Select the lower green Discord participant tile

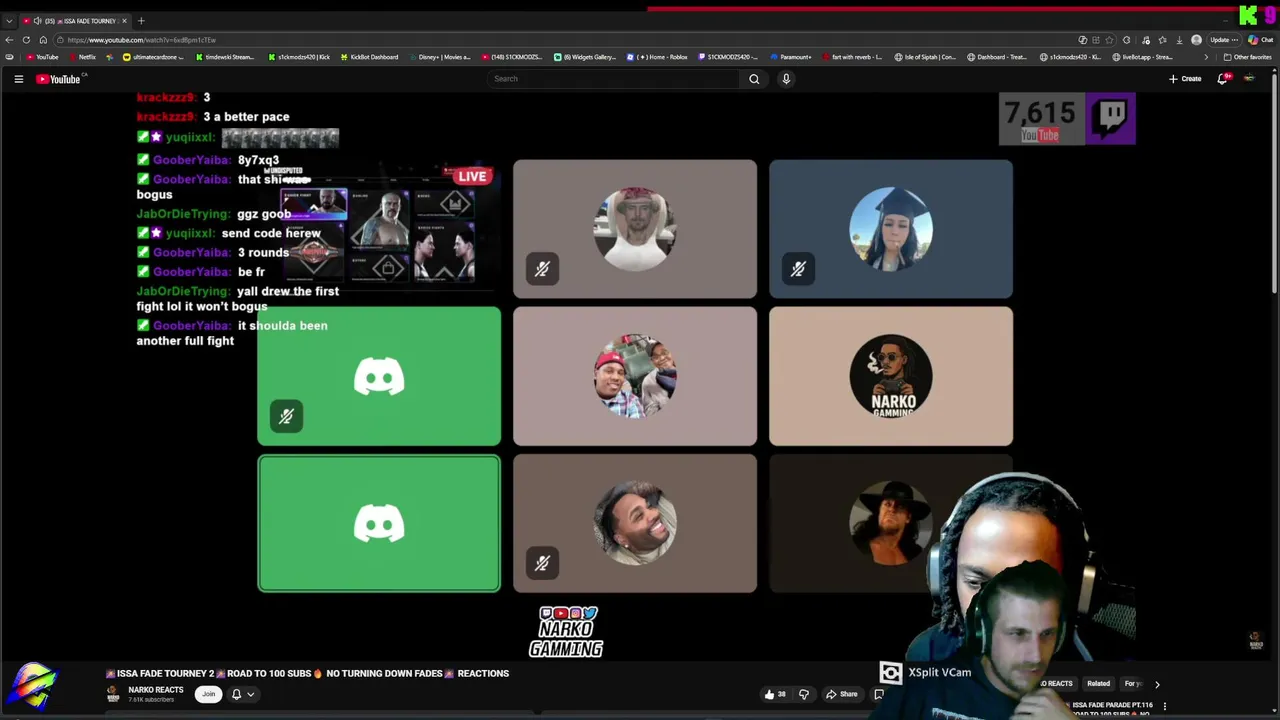coord(379,523)
